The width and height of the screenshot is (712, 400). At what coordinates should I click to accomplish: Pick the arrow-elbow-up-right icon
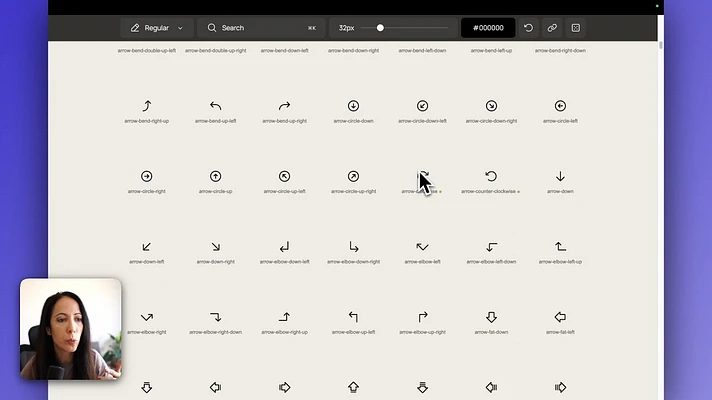click(x=422, y=317)
